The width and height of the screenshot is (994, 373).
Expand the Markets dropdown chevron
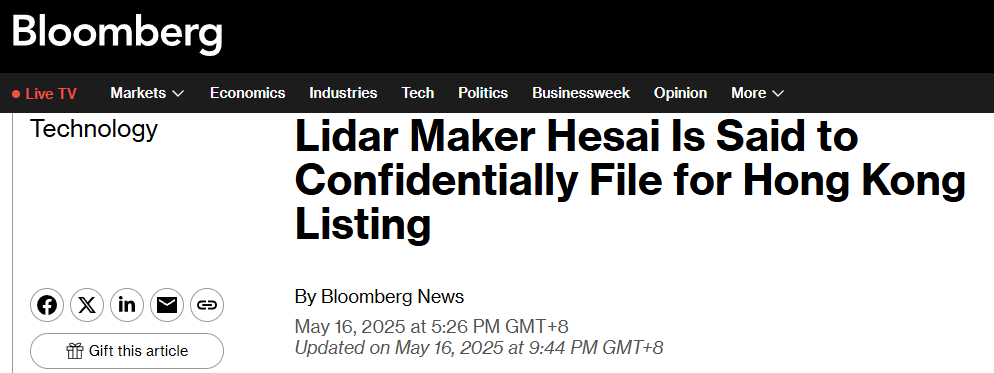178,93
